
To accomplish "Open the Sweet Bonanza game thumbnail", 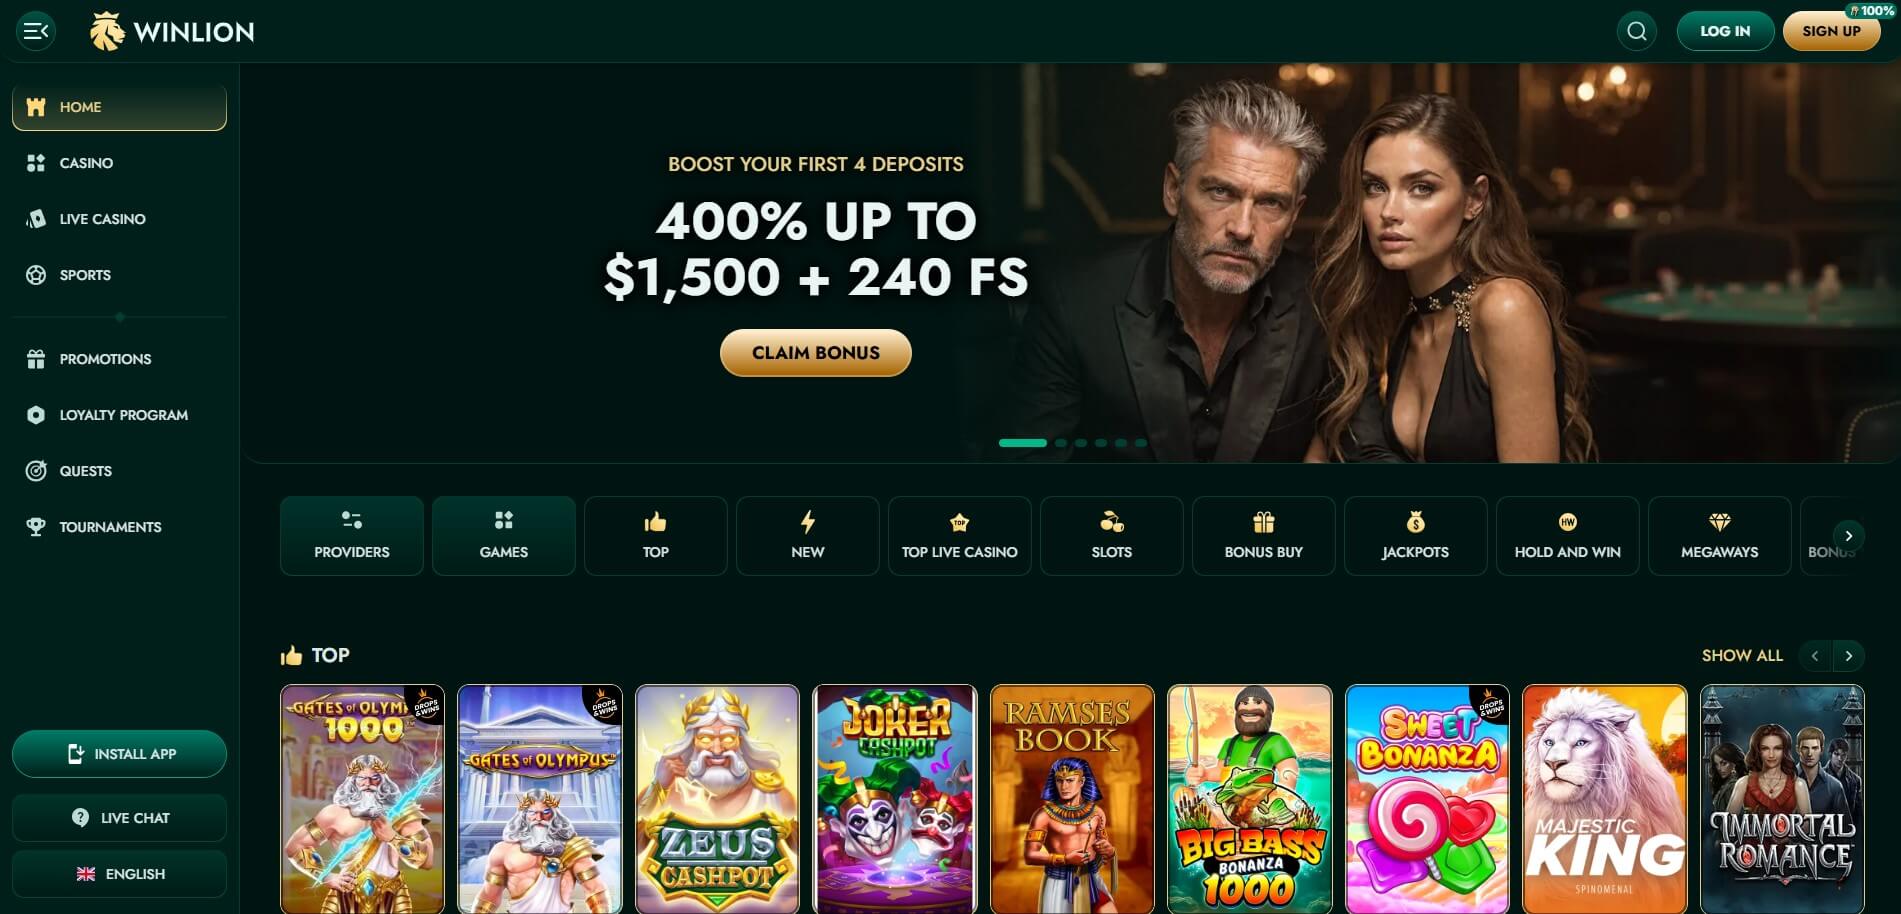I will coord(1427,799).
